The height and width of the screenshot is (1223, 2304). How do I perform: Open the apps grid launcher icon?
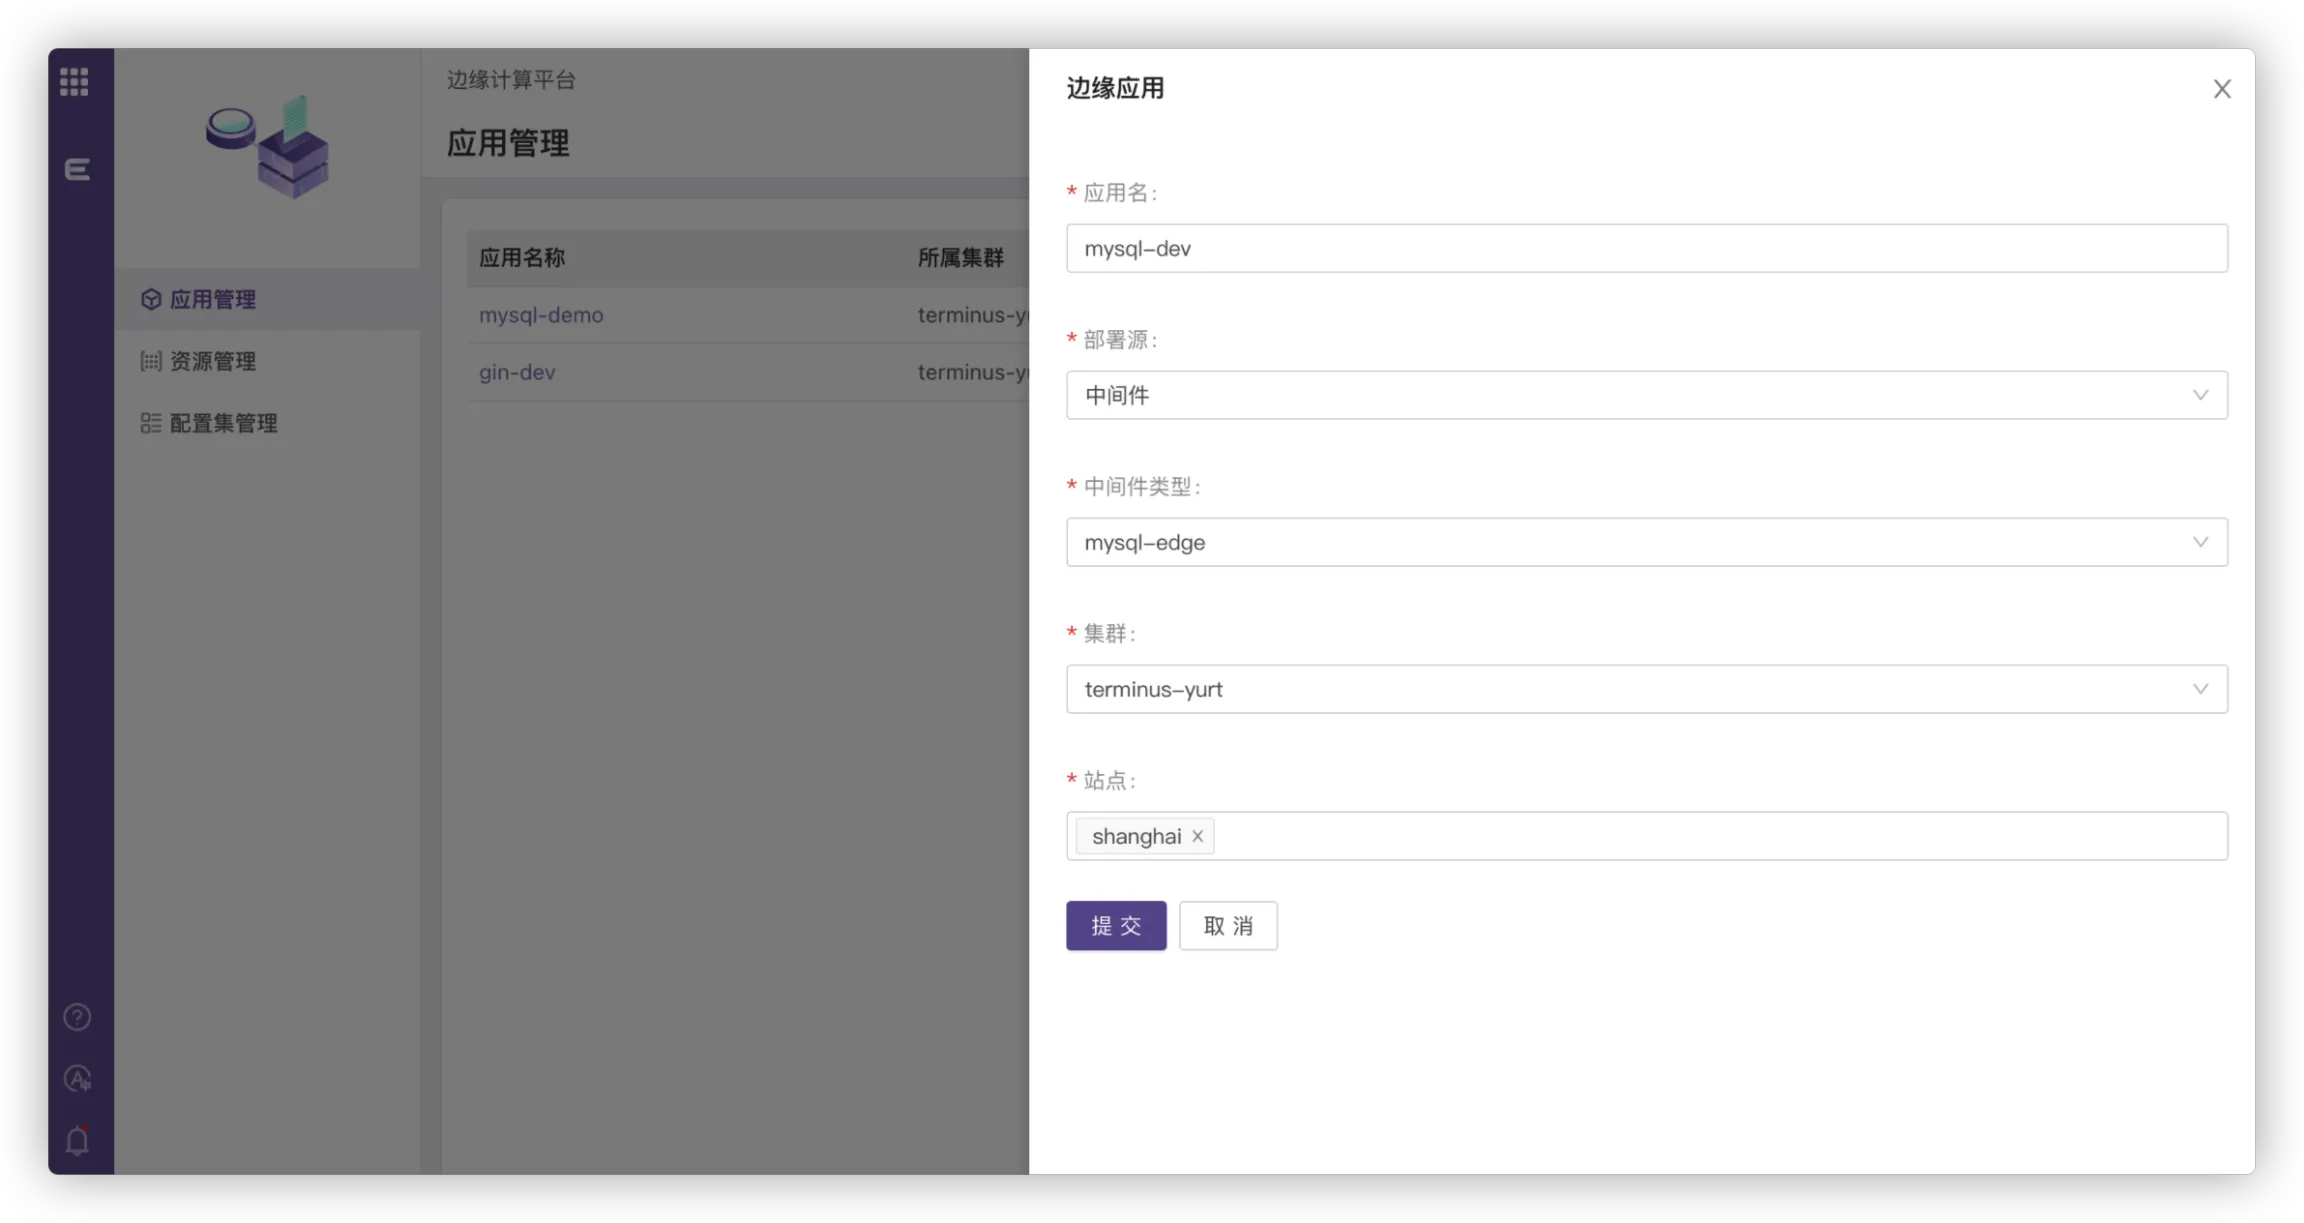pos(74,81)
